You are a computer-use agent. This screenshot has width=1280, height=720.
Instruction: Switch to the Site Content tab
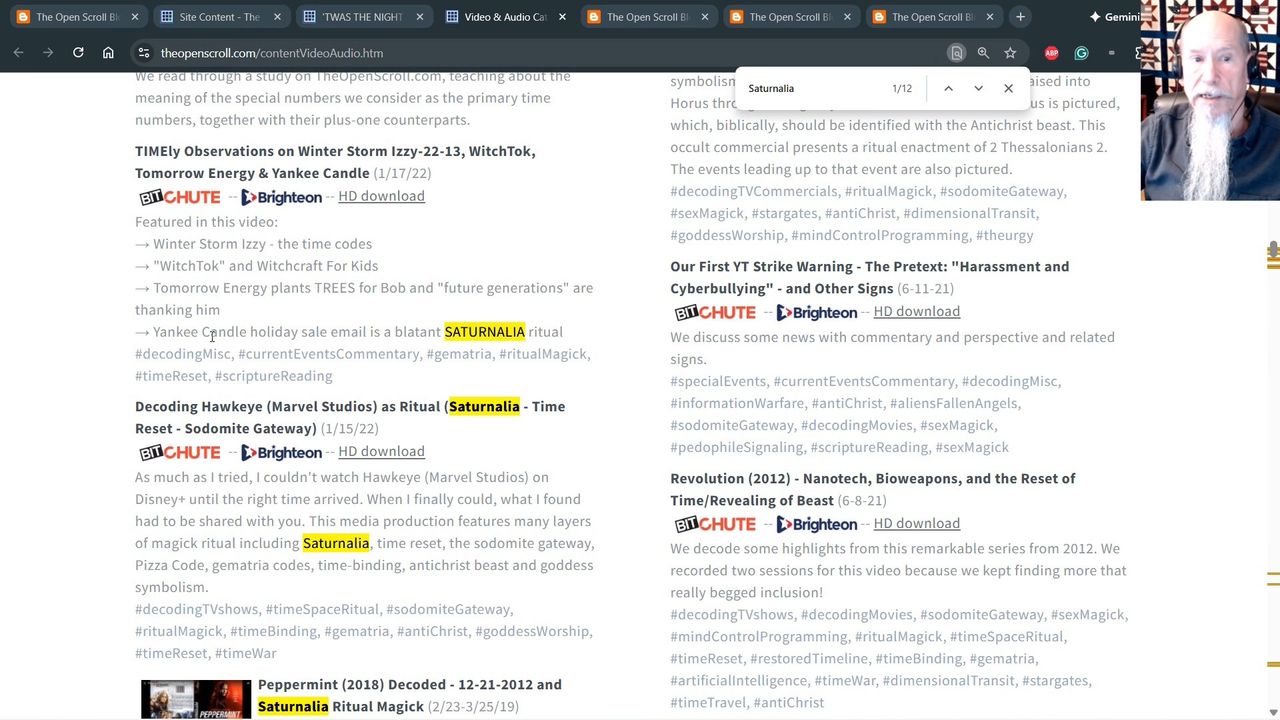tap(219, 17)
